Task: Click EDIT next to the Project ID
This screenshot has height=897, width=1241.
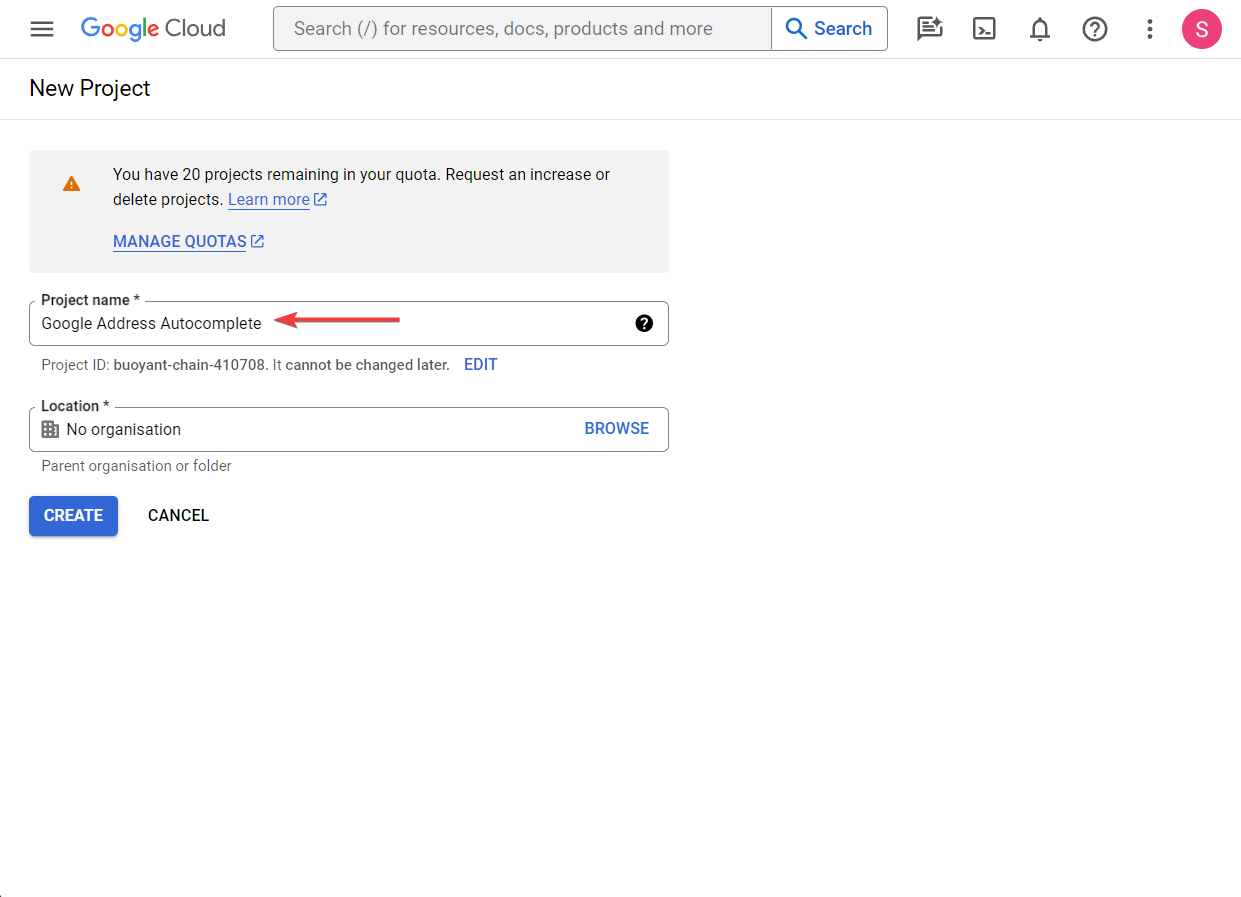Action: click(481, 365)
